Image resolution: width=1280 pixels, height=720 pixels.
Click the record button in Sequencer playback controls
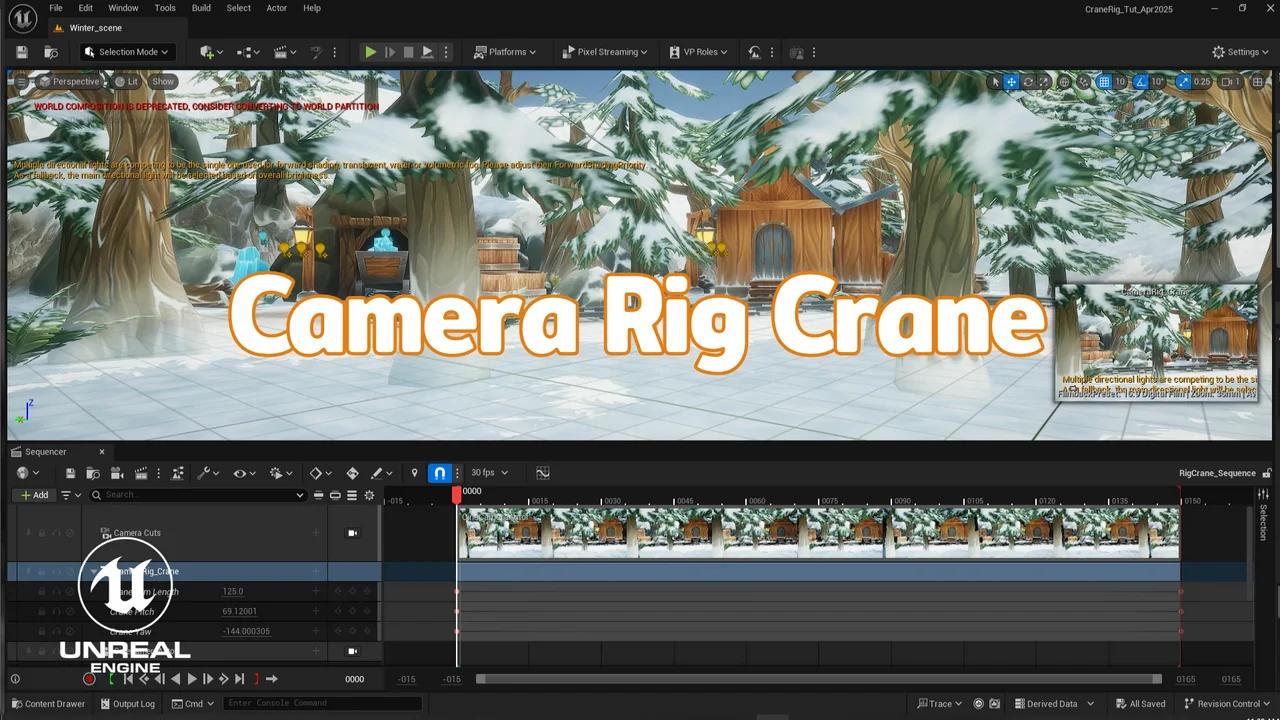(x=89, y=678)
